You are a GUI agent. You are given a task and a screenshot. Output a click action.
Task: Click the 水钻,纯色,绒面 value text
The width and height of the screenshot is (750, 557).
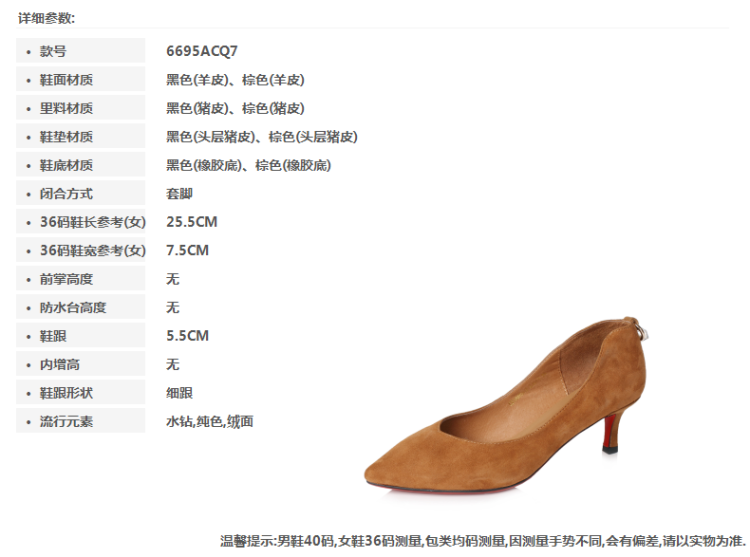coord(210,421)
